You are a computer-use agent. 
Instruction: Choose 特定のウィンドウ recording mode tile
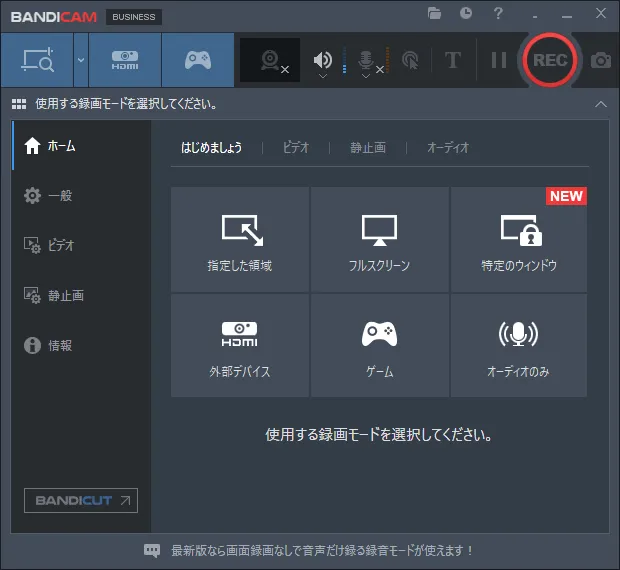pyautogui.click(x=519, y=240)
